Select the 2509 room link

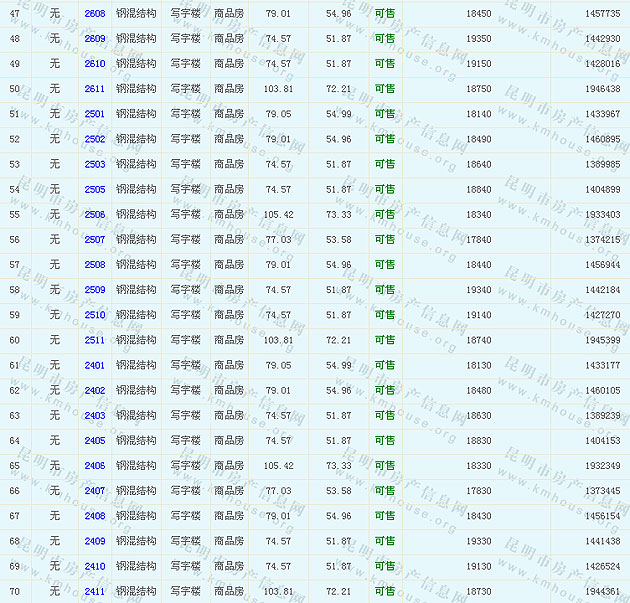pyautogui.click(x=95, y=290)
